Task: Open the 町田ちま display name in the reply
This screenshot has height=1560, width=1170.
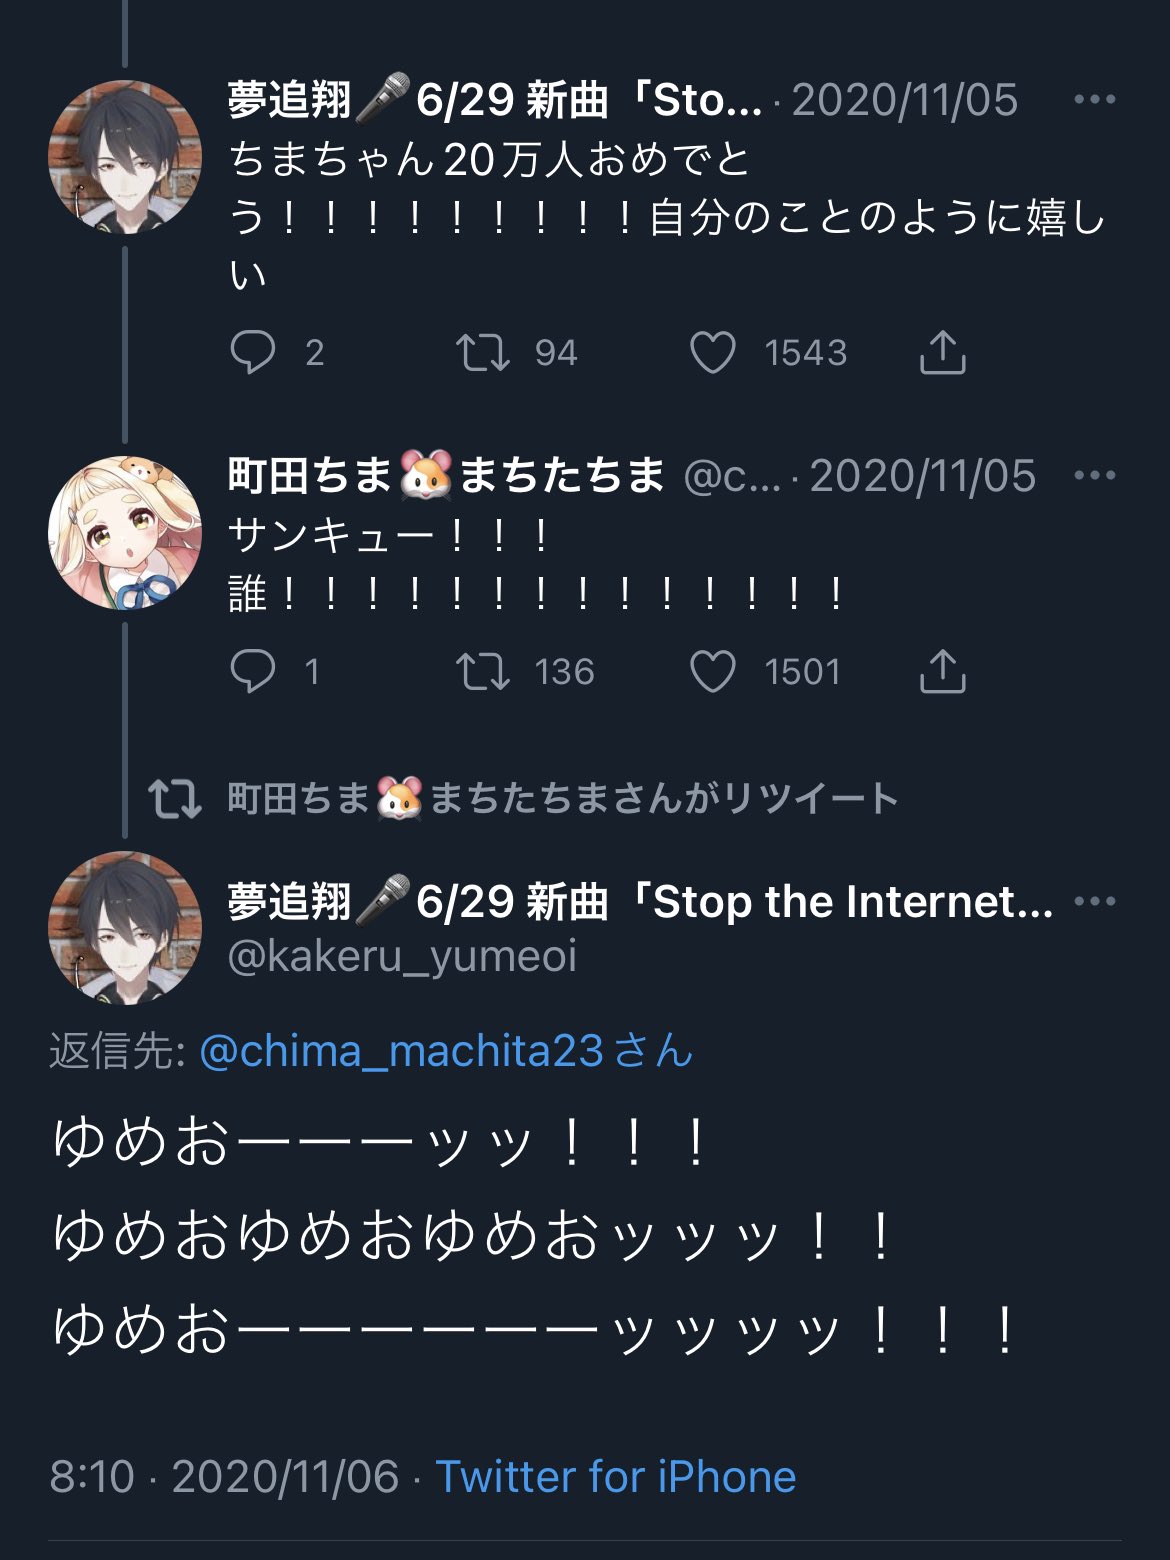Action: point(446,475)
